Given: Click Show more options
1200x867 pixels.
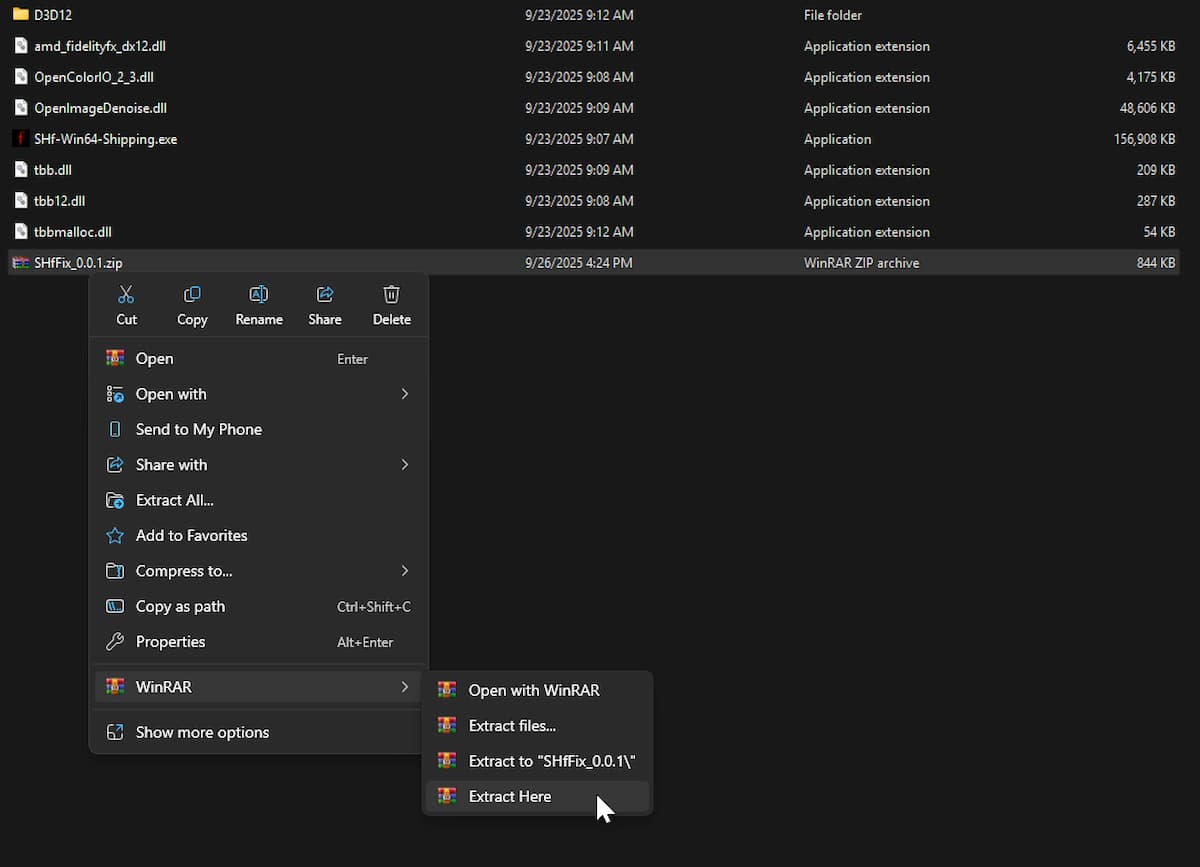Looking at the screenshot, I should click(202, 732).
